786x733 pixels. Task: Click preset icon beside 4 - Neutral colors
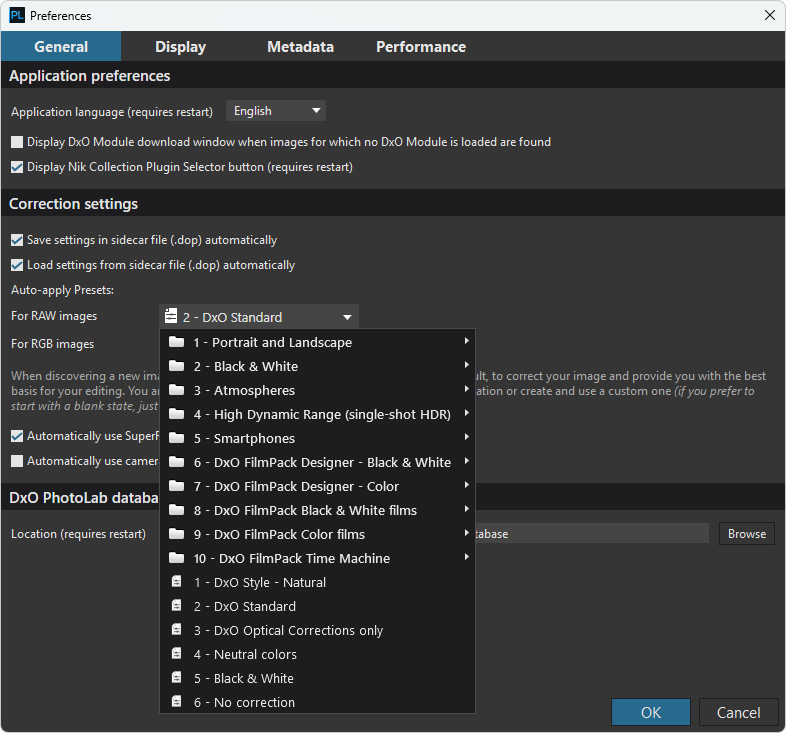[x=176, y=654]
